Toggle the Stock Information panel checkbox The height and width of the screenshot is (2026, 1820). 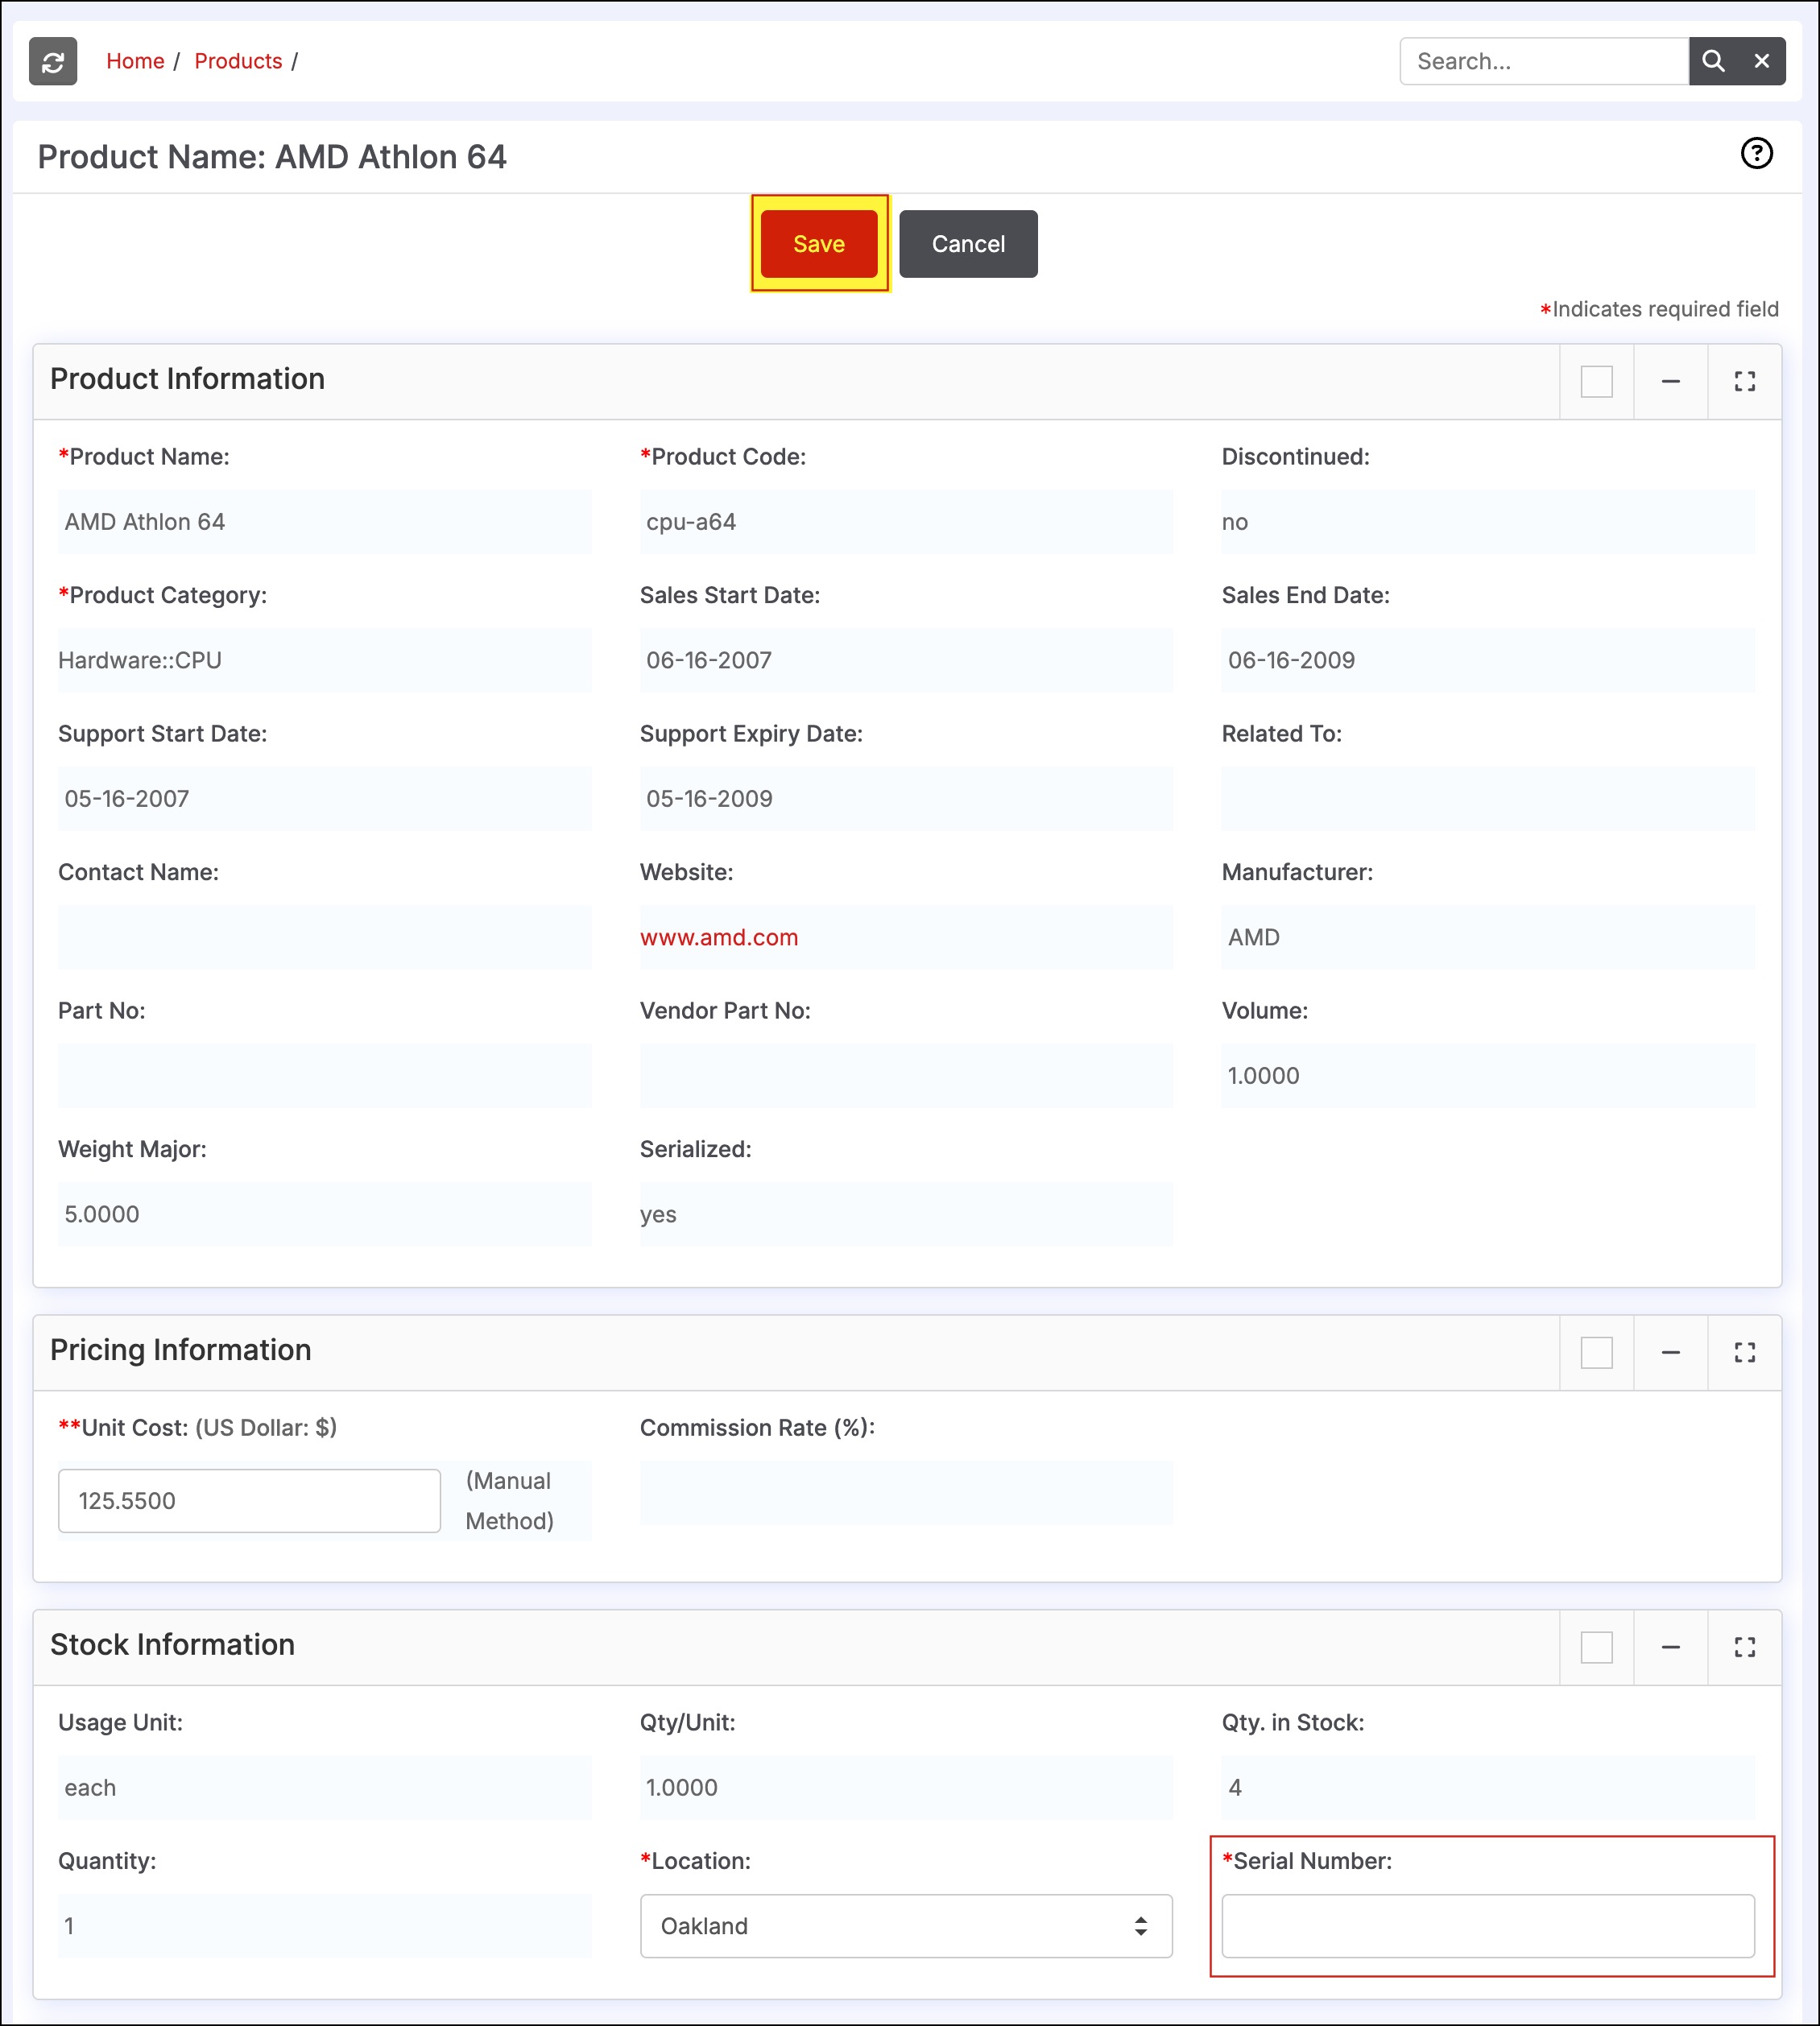[x=1596, y=1647]
